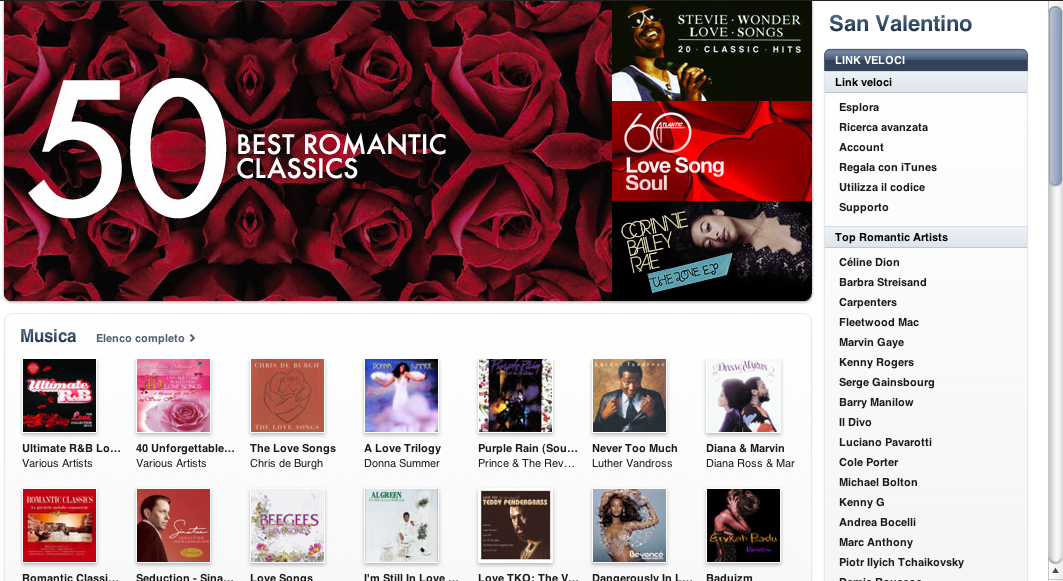The height and width of the screenshot is (581, 1063).
Task: Expand the Elenco completo music list
Action: 146,338
